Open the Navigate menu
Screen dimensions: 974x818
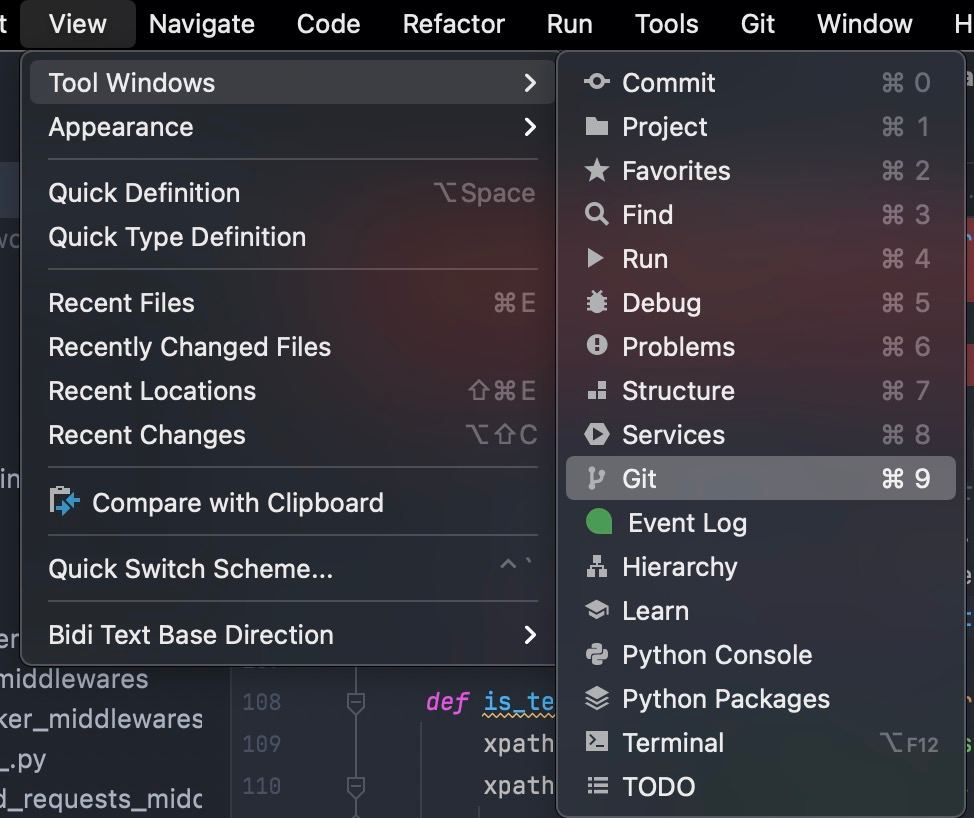(201, 24)
